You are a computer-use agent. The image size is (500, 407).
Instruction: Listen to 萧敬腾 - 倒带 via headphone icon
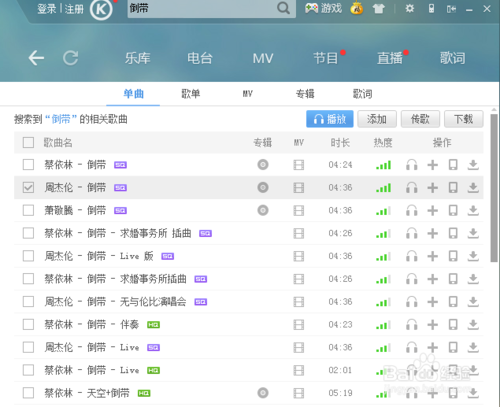pos(412,211)
